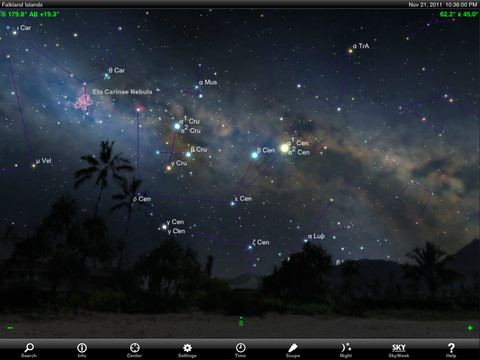Viewport: 480px width, 360px height.
Task: Toggle Night vision mode
Action: pyautogui.click(x=346, y=350)
